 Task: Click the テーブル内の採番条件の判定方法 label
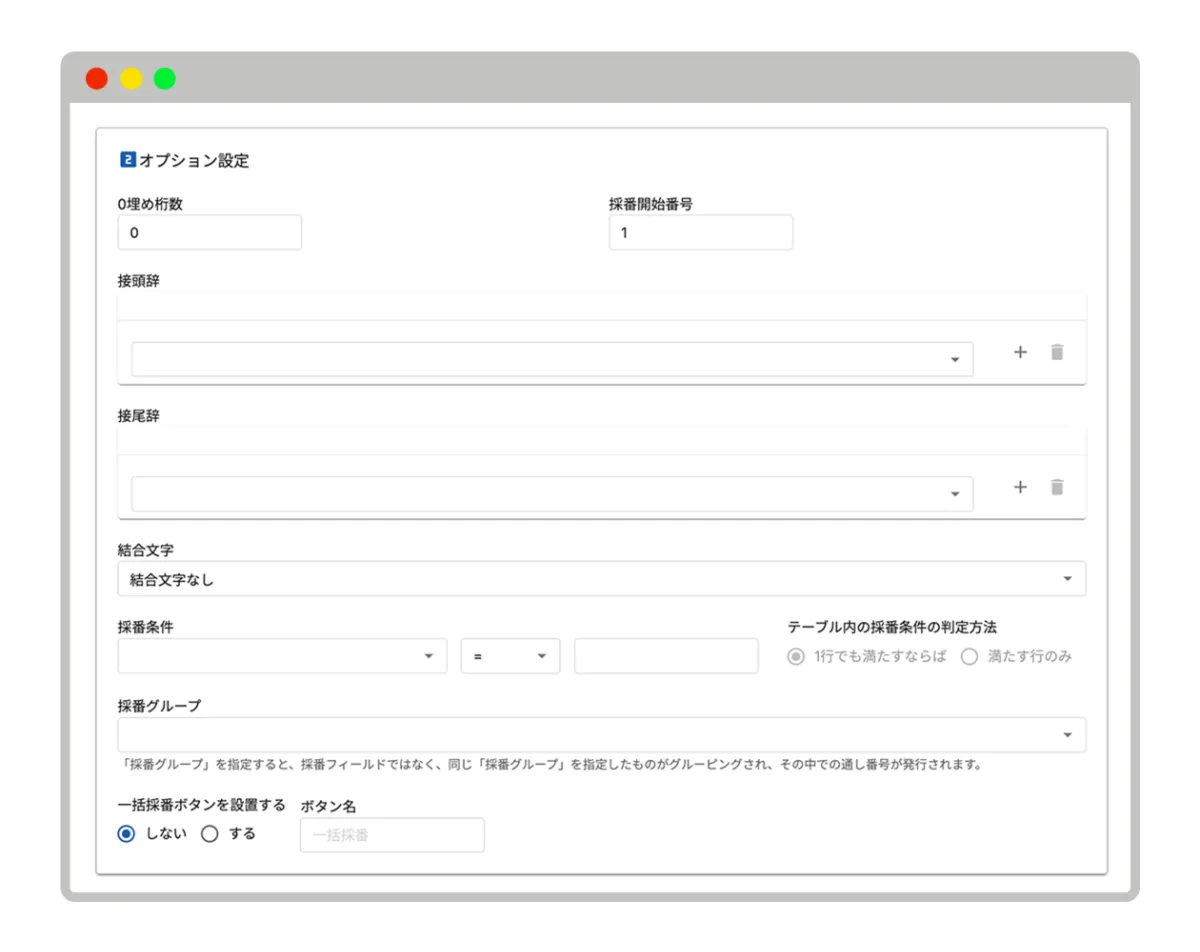click(892, 627)
